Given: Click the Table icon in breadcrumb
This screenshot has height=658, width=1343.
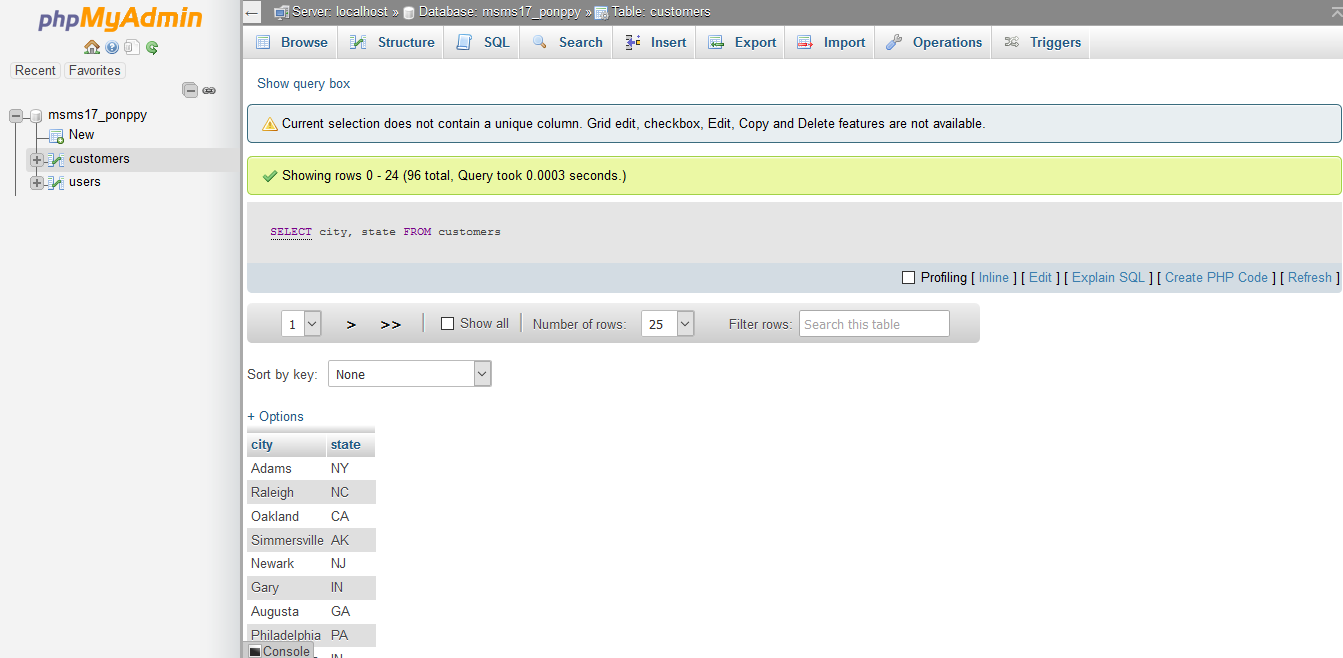Looking at the screenshot, I should tap(601, 13).
